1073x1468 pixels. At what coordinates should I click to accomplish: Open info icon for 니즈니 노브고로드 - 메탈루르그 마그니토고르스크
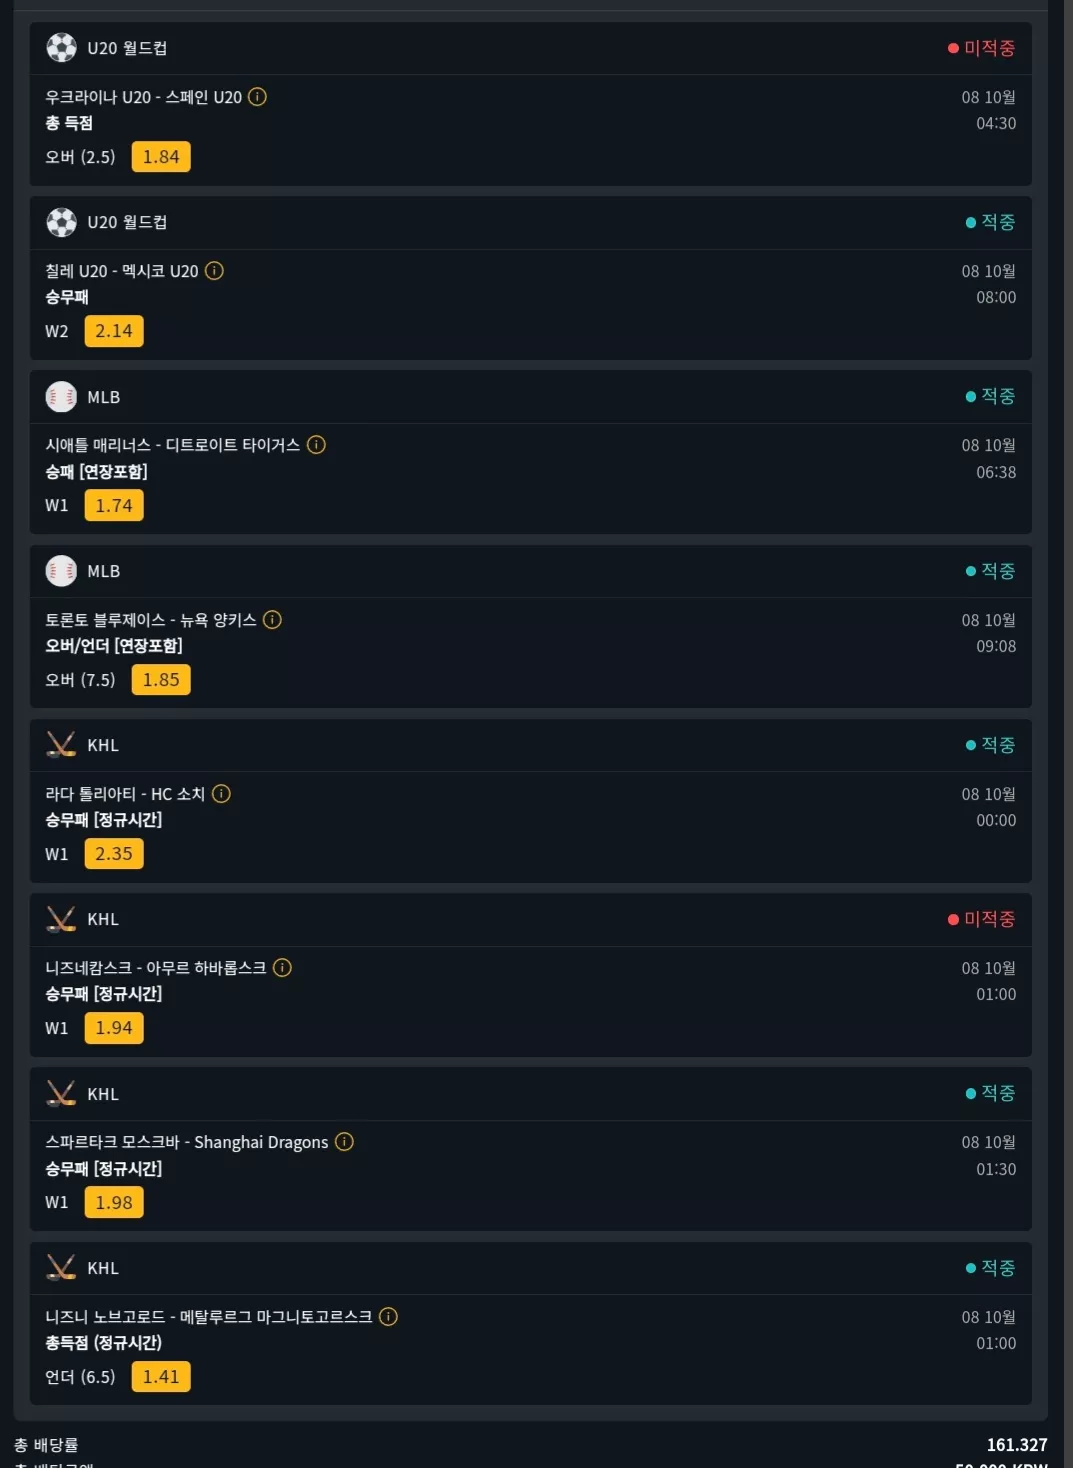pyautogui.click(x=388, y=1317)
